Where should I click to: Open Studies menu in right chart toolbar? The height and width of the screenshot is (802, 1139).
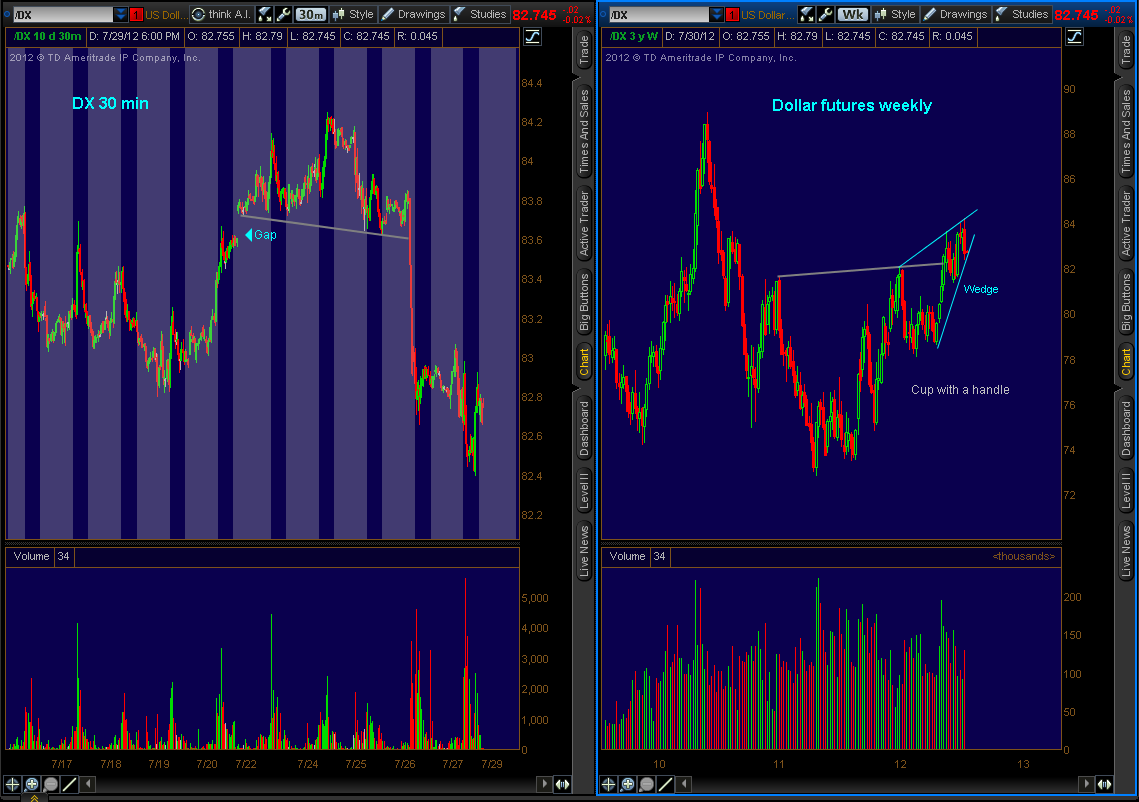point(1021,14)
